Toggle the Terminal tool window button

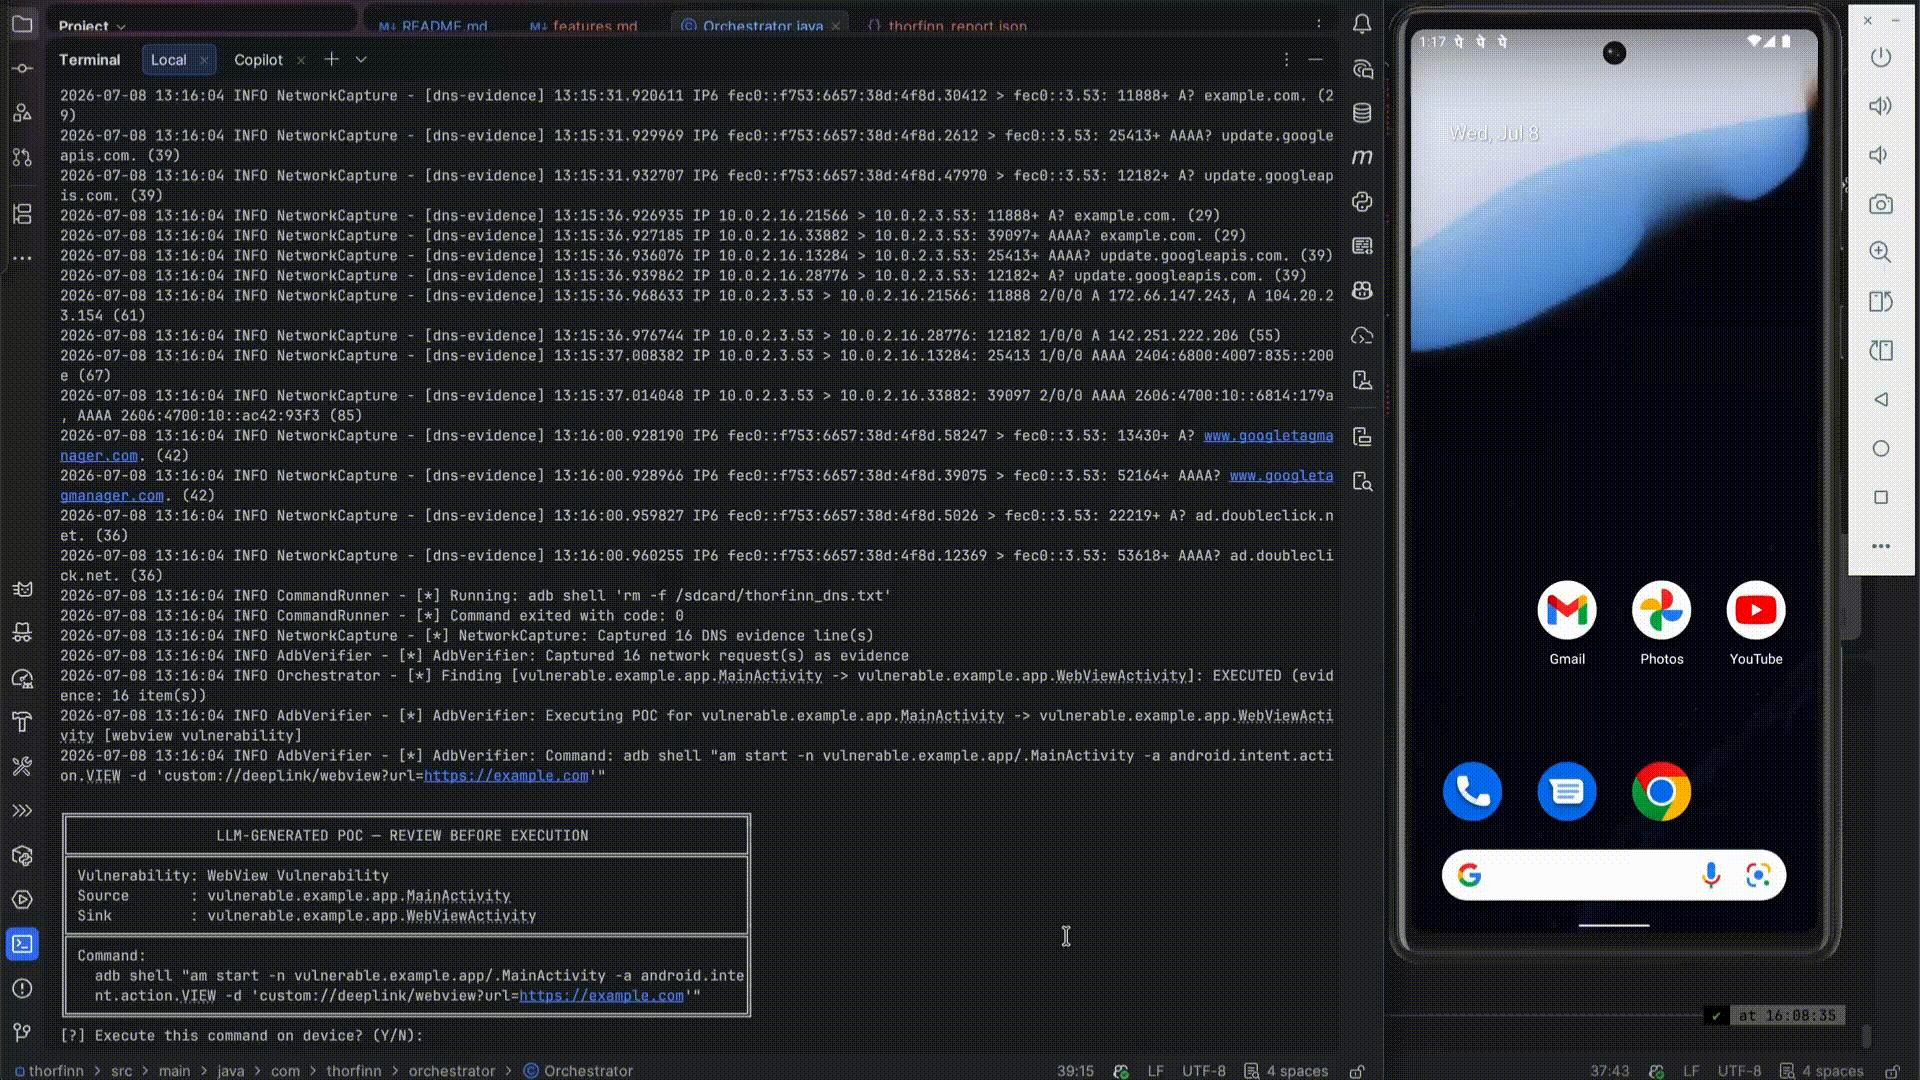[x=22, y=944]
